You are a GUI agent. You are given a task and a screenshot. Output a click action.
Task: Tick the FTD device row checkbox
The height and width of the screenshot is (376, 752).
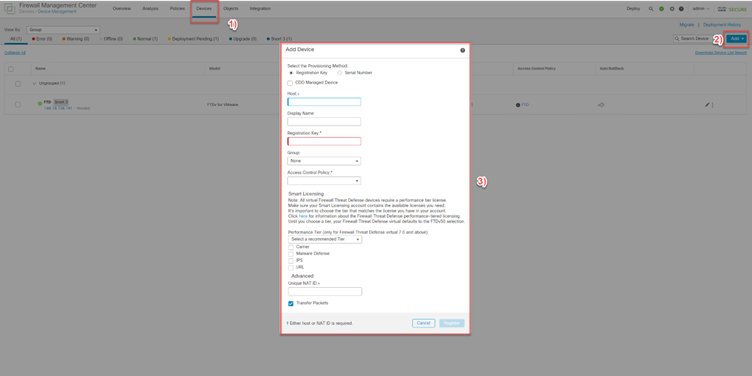(18, 105)
